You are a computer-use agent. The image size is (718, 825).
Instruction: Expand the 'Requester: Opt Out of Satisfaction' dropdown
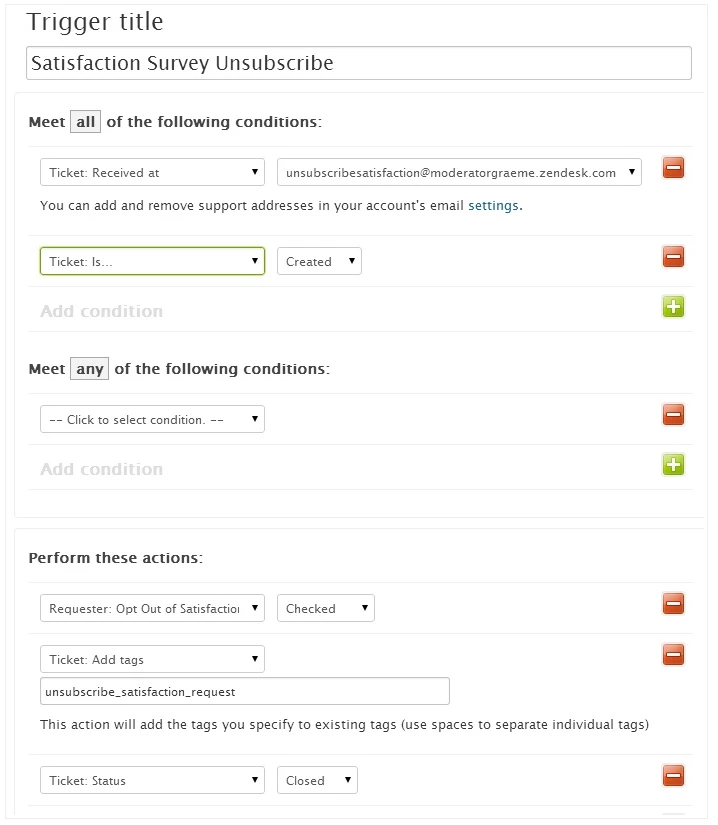(x=152, y=608)
